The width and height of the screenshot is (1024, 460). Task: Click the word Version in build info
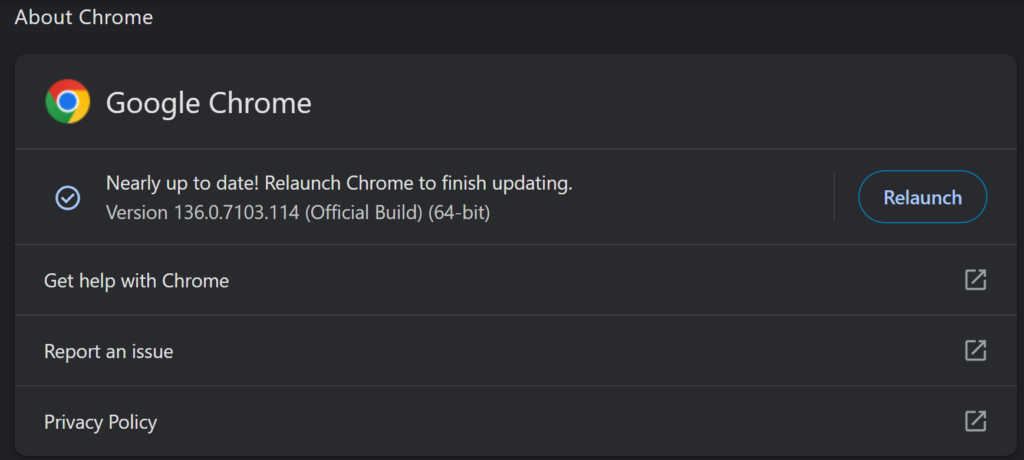click(x=135, y=213)
